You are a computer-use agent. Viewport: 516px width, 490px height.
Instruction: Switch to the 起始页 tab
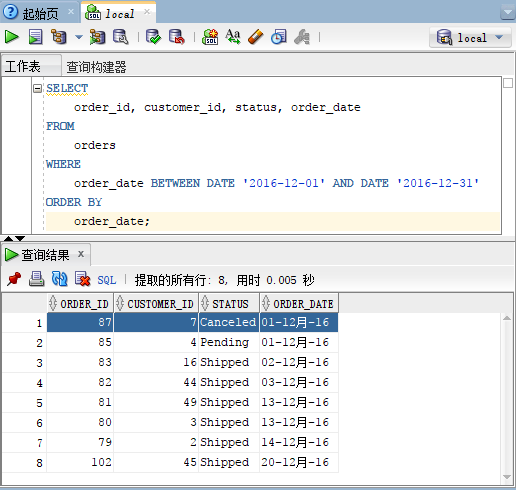[x=40, y=13]
